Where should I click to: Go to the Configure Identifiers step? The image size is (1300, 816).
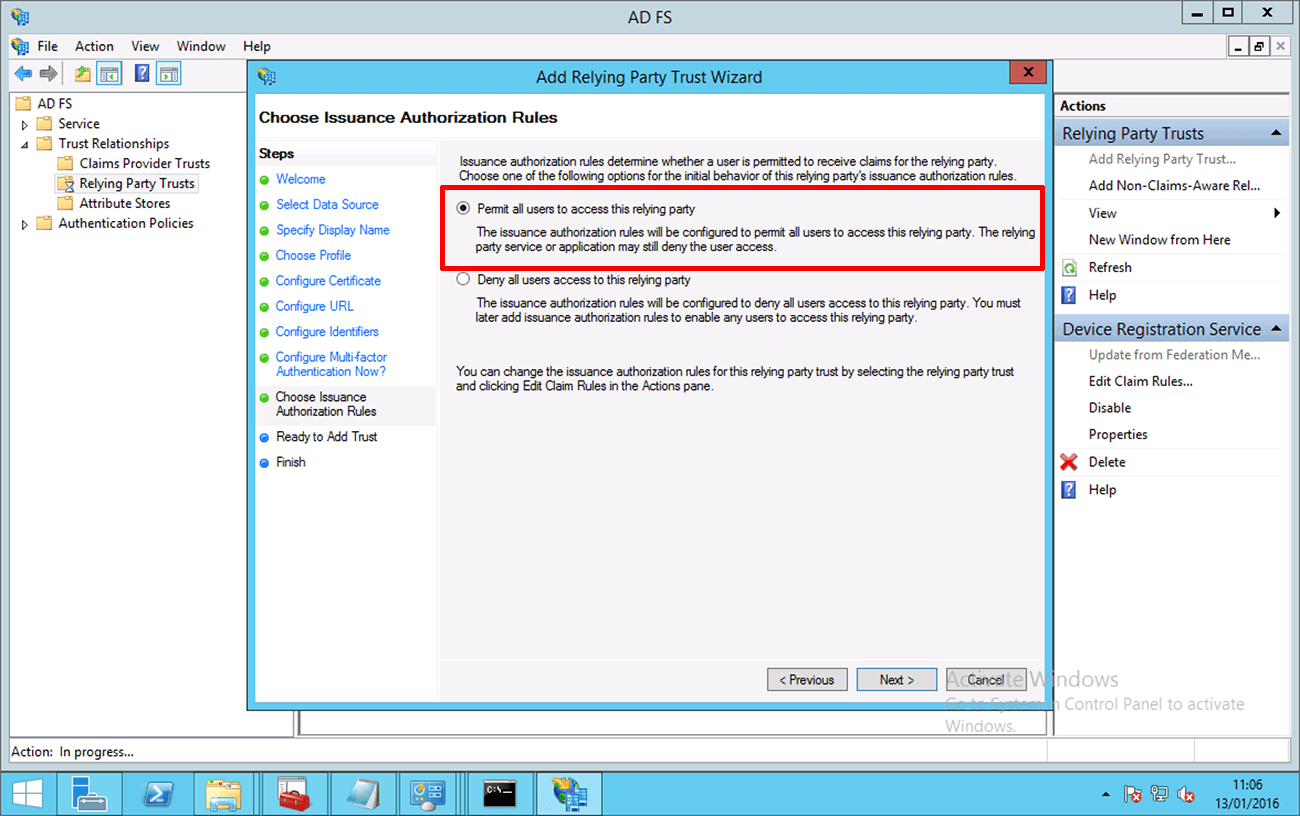pos(327,332)
